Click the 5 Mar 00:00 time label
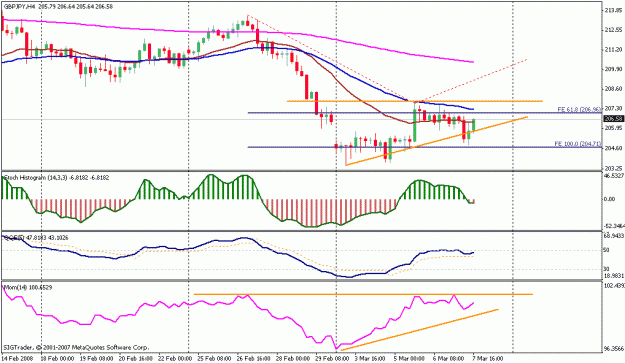The width and height of the screenshot is (625, 363). click(409, 359)
